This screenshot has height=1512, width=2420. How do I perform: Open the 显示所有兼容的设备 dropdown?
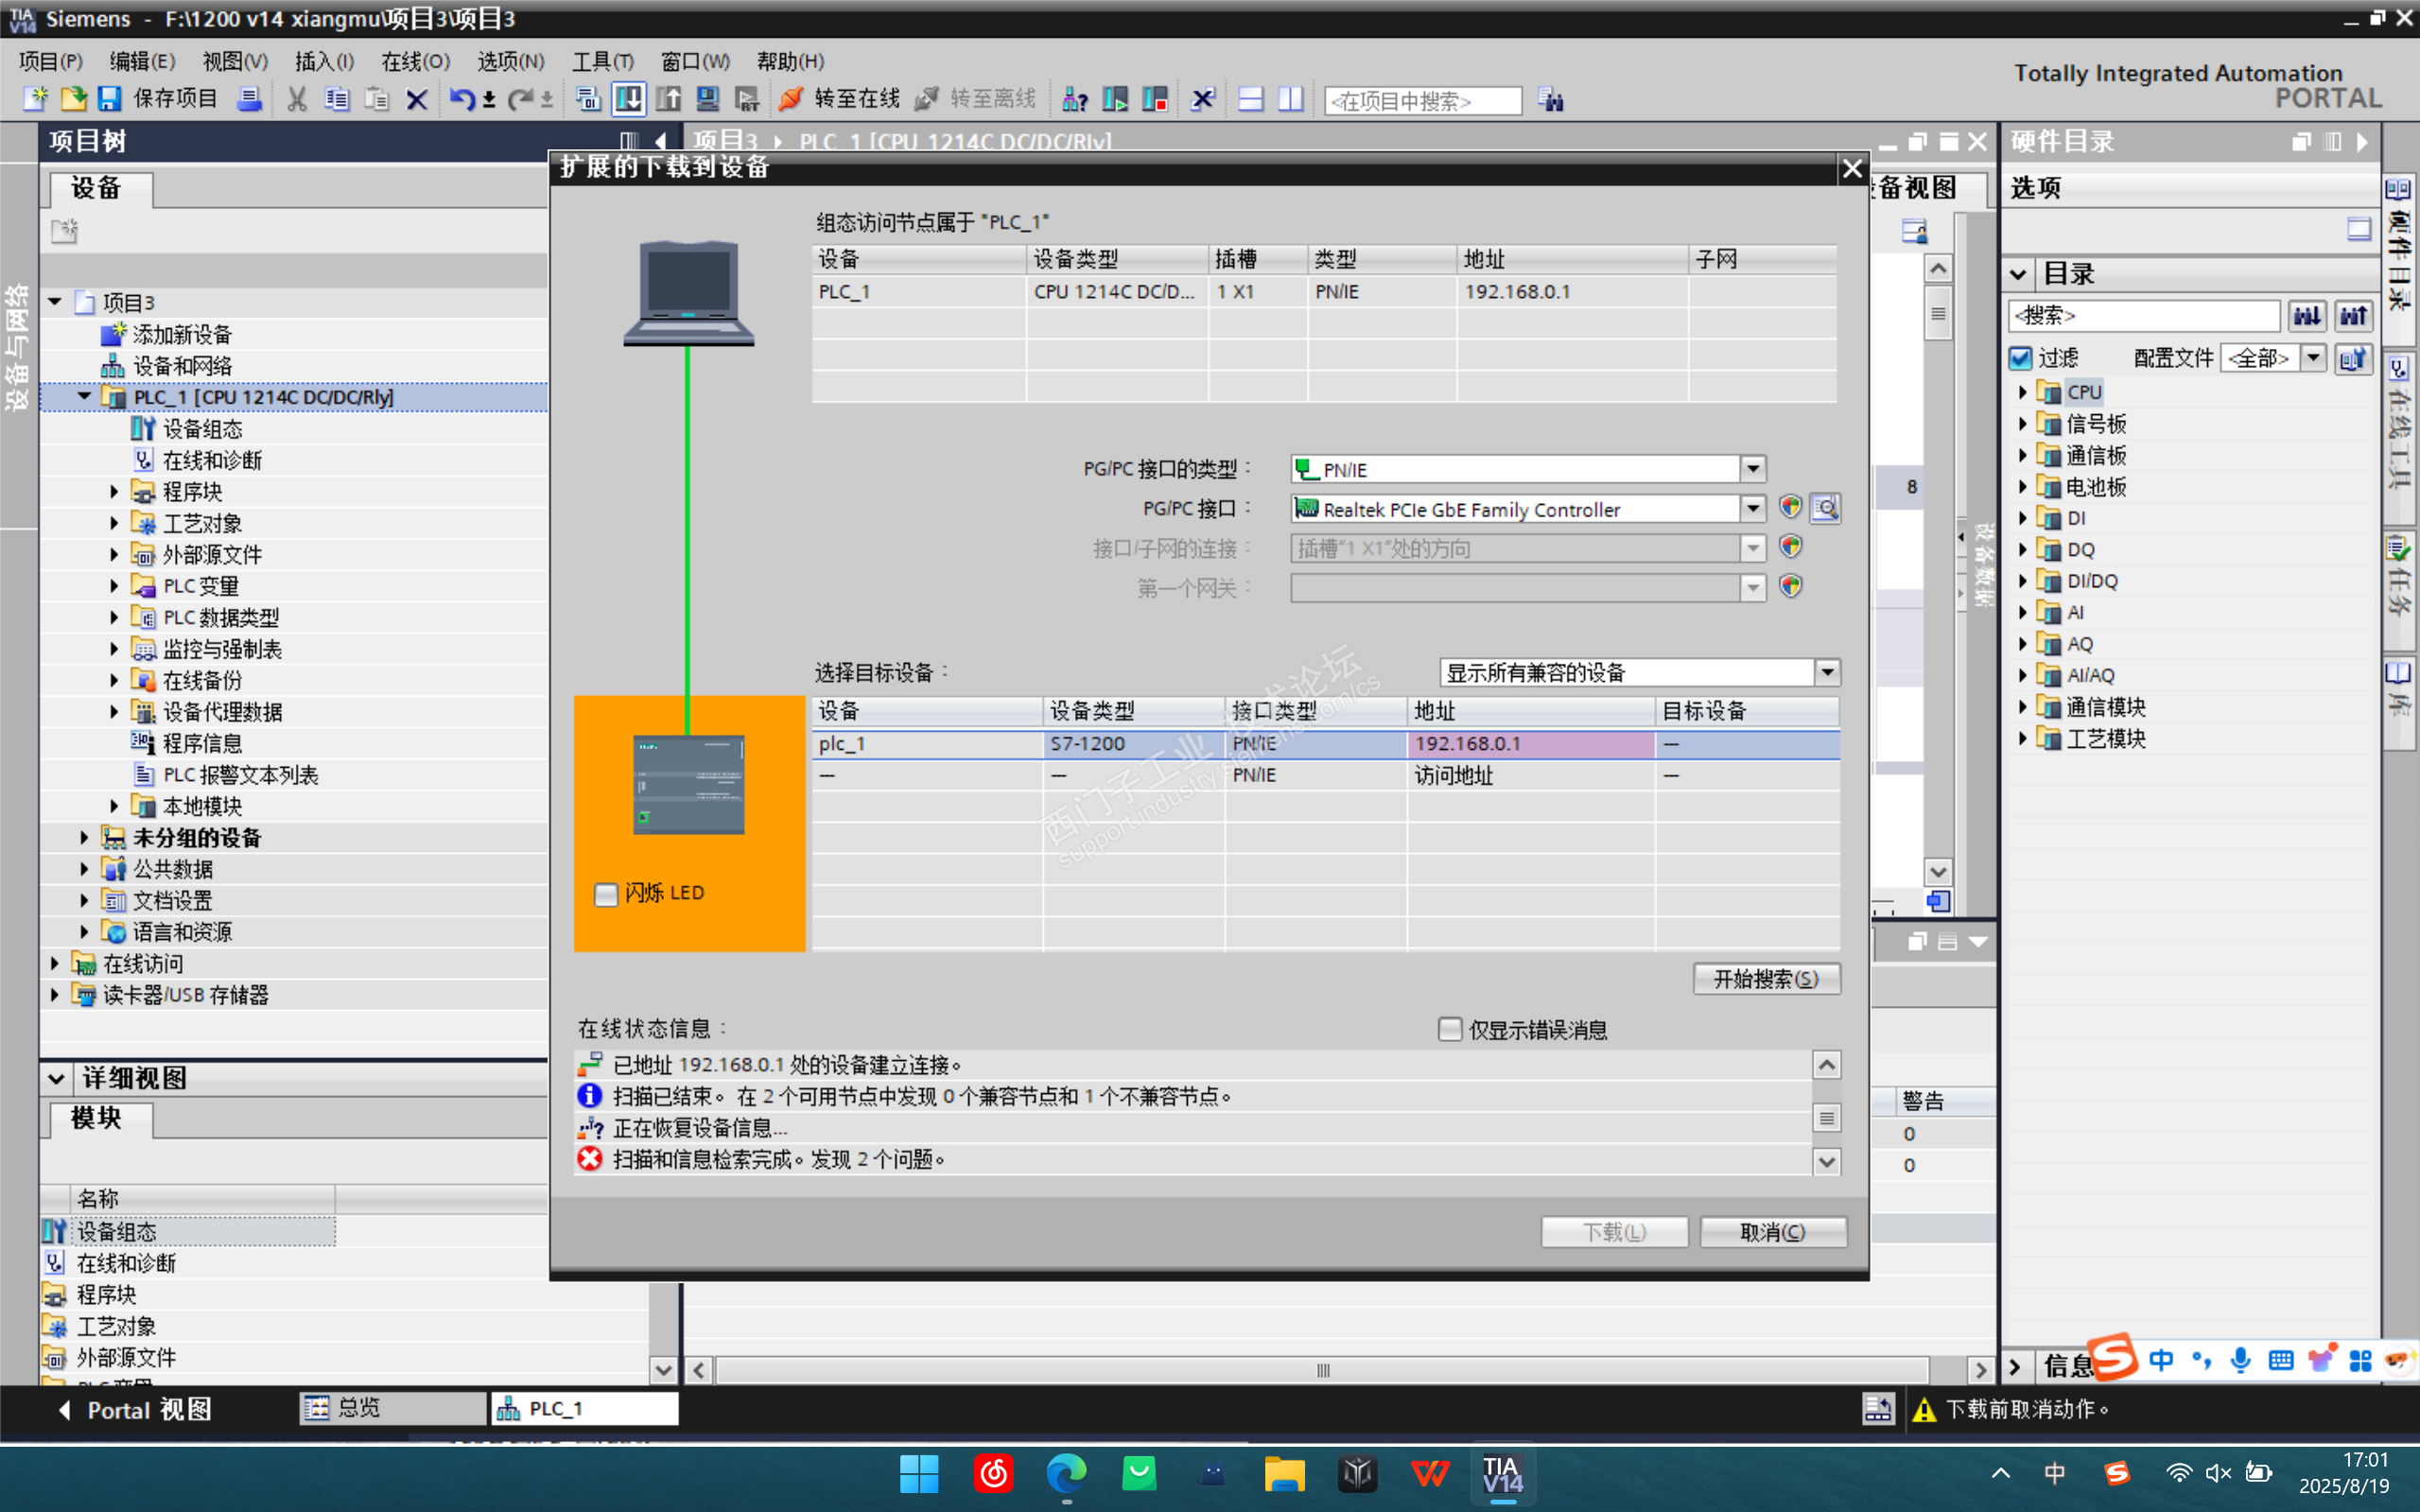1827,672
